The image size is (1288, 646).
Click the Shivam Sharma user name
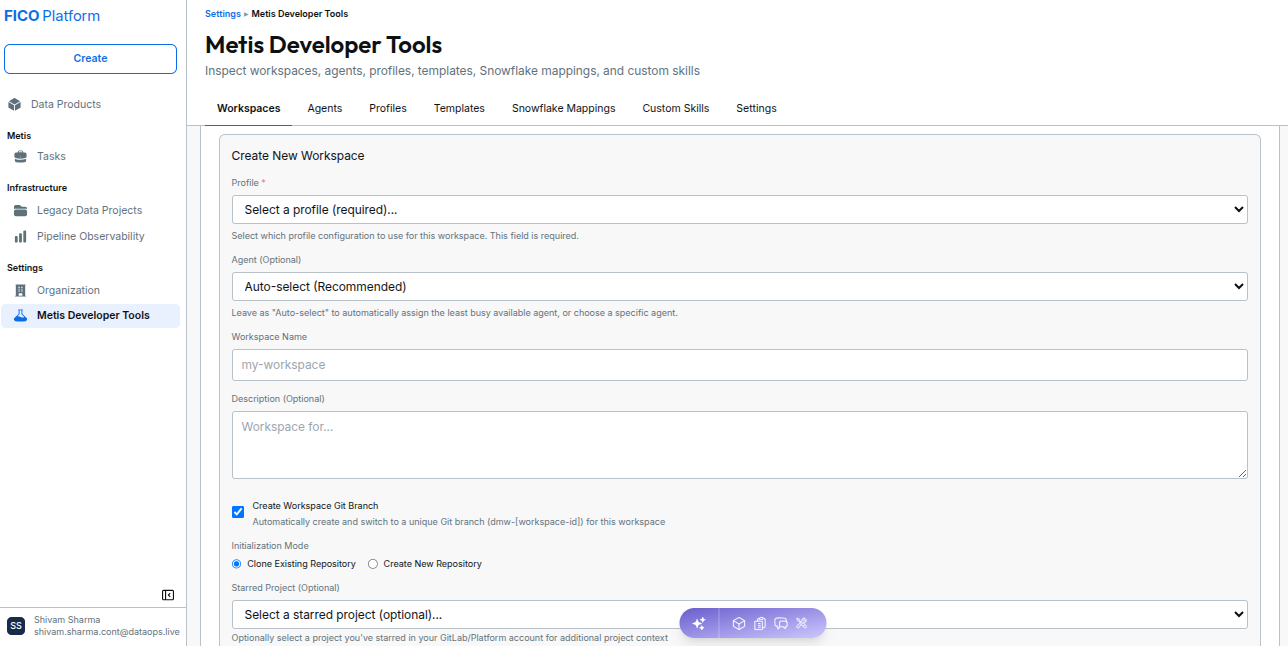67,620
